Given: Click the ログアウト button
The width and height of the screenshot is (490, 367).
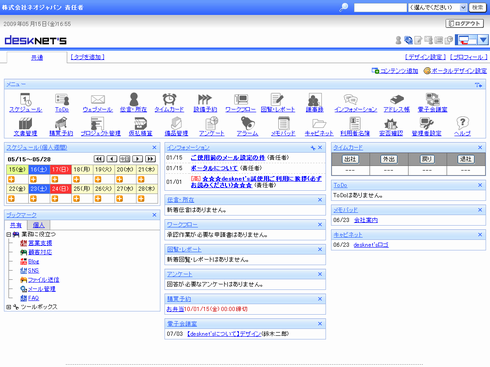Looking at the screenshot, I should coord(465,24).
